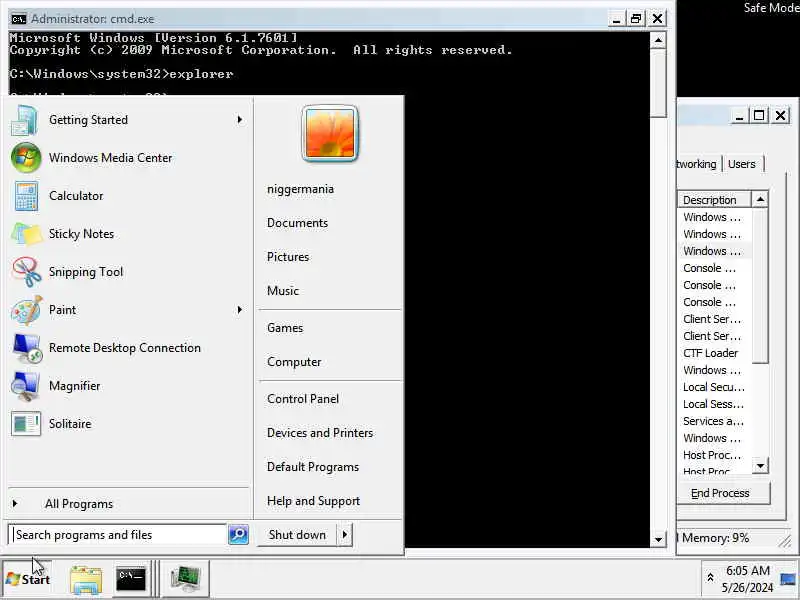Open Control Panel
Image resolution: width=800 pixels, height=600 pixels.
click(303, 399)
